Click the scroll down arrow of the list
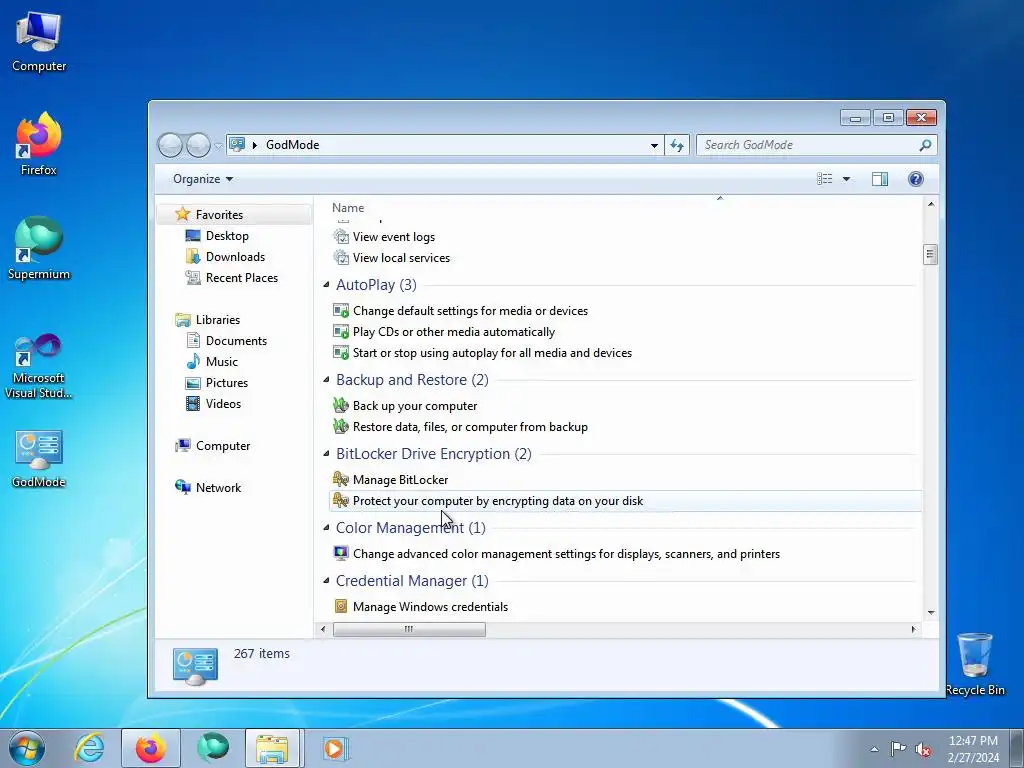 931,613
